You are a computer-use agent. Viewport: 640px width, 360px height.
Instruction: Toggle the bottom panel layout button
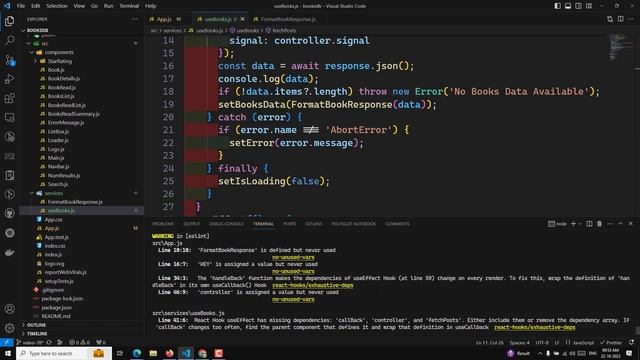[x=568, y=6]
